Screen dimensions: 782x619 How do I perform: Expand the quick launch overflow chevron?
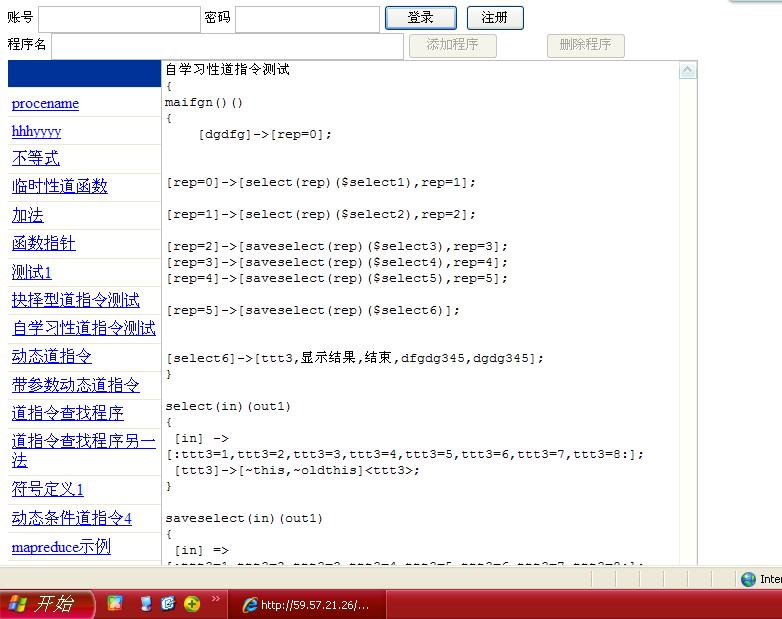215,599
